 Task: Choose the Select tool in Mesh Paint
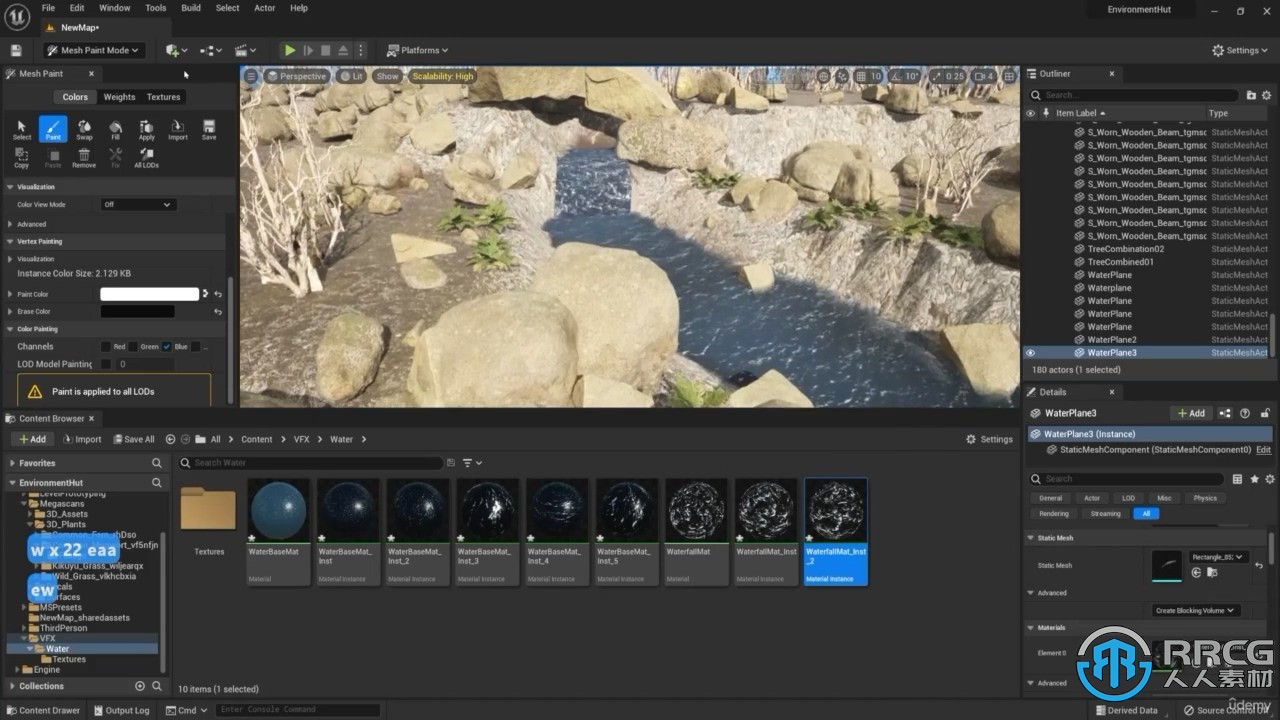22,129
